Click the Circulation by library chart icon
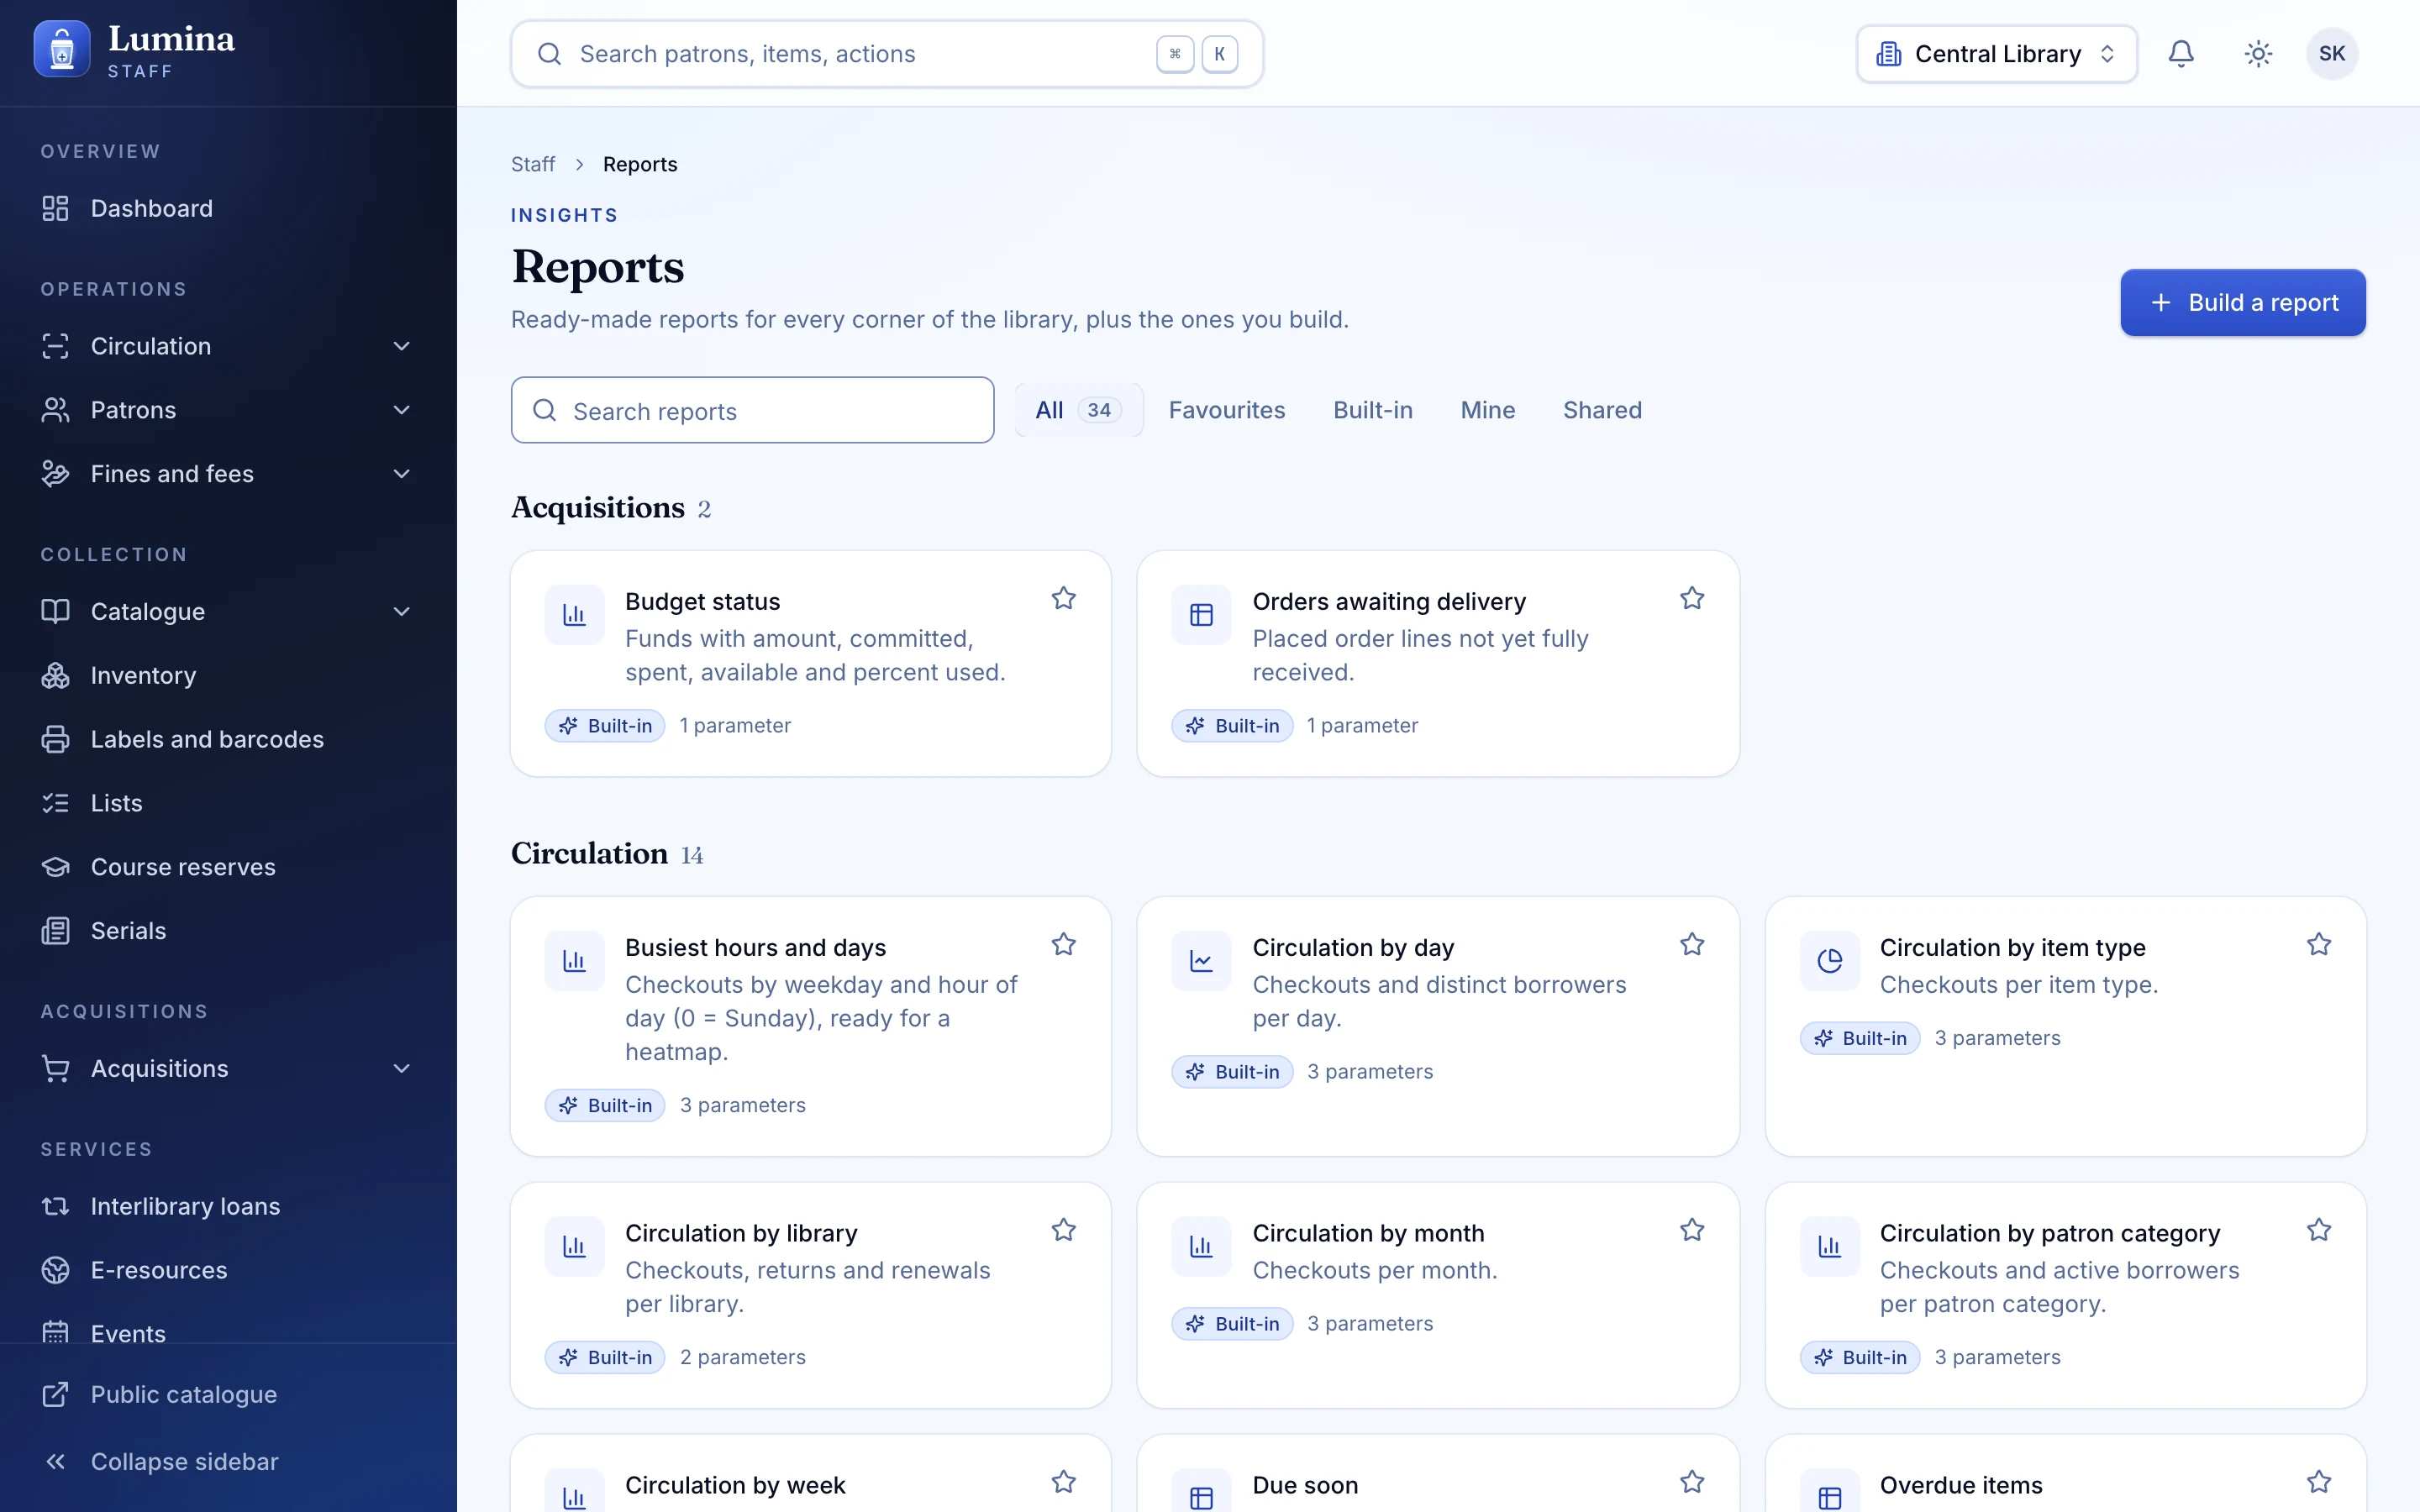The width and height of the screenshot is (2420, 1512). (x=574, y=1247)
